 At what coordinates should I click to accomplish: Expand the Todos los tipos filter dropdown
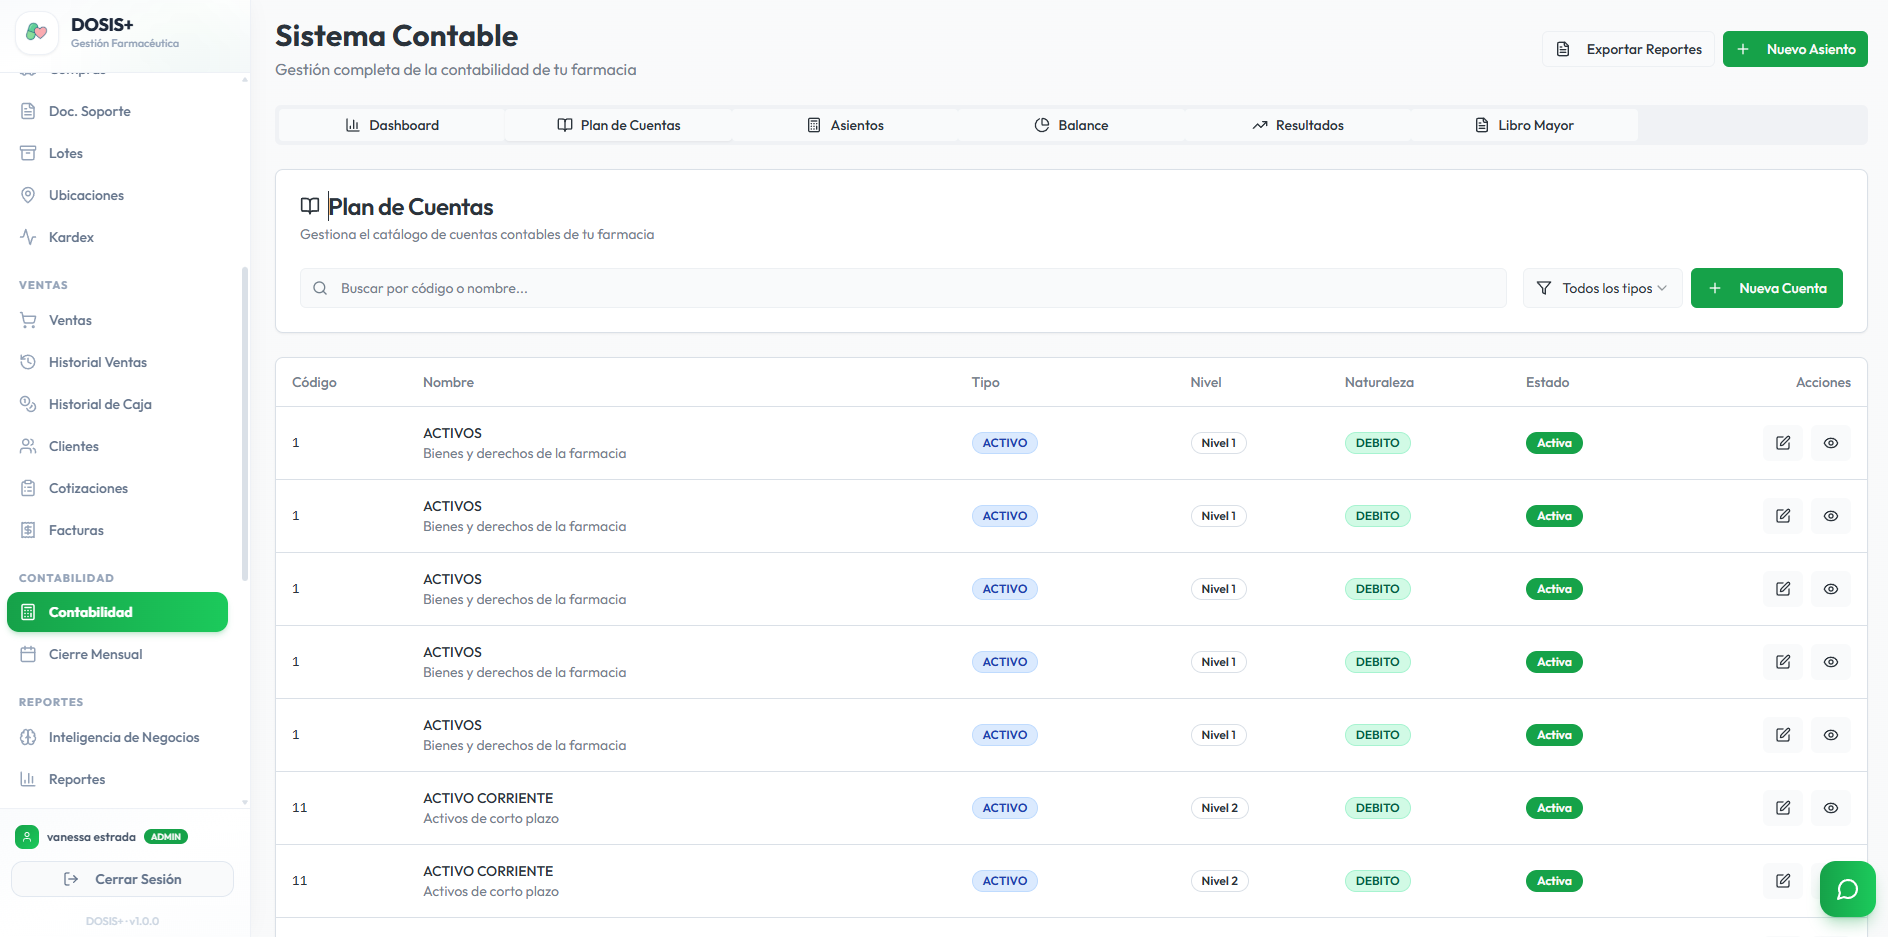[1603, 288]
